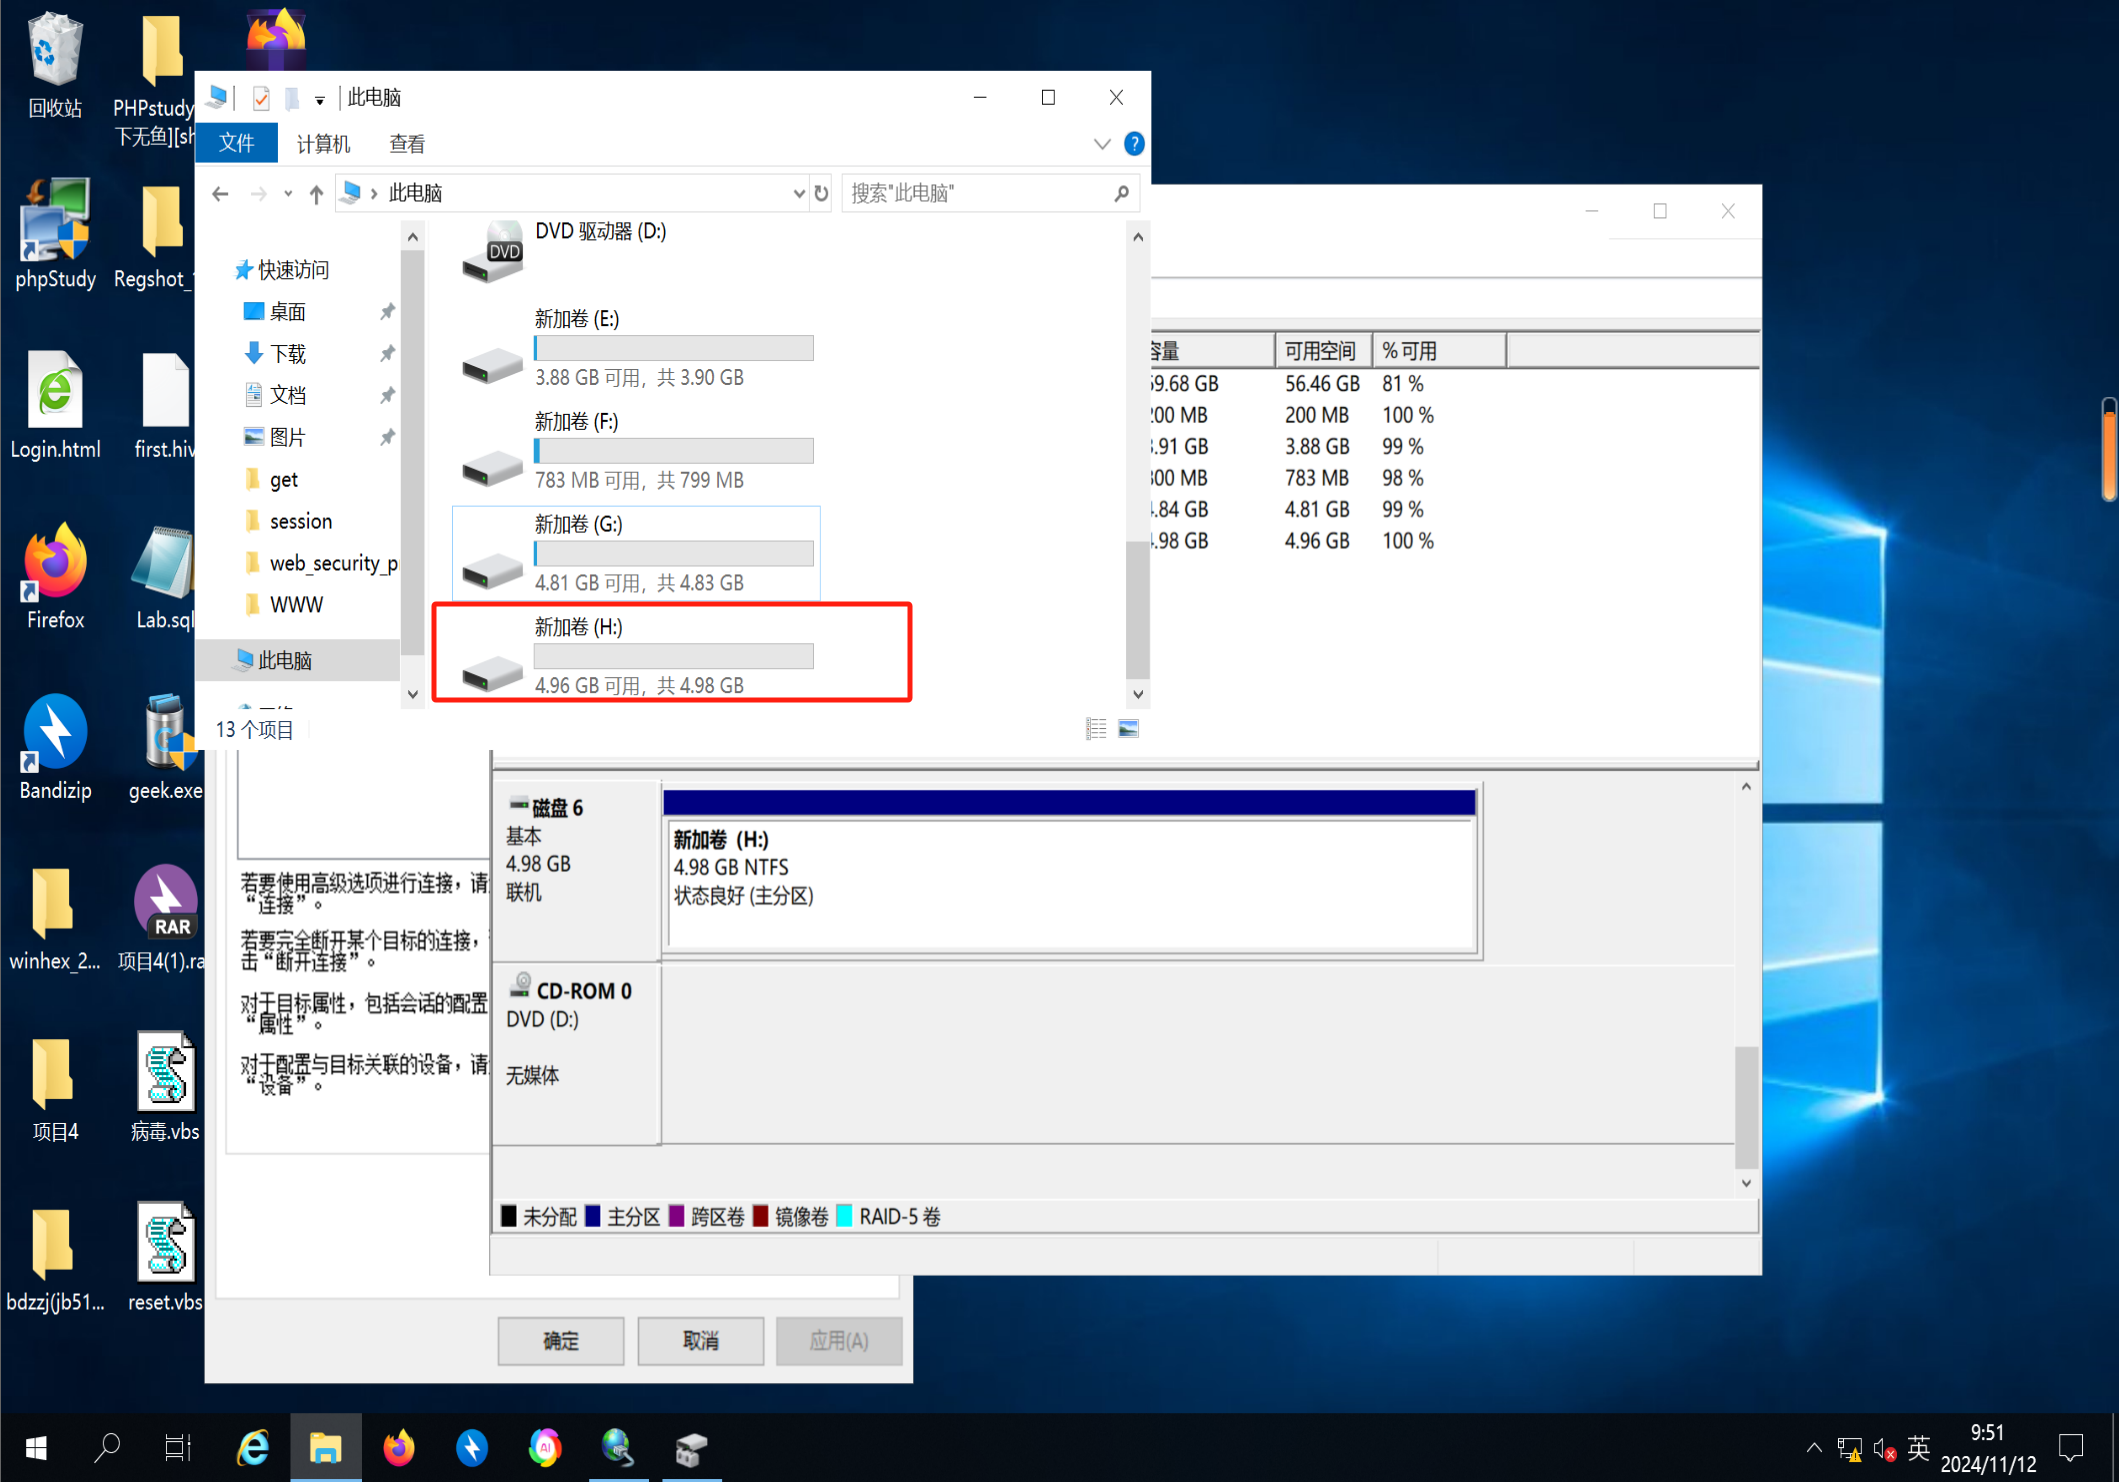The width and height of the screenshot is (2119, 1482).
Task: Open Firefox from the taskbar
Action: click(399, 1447)
